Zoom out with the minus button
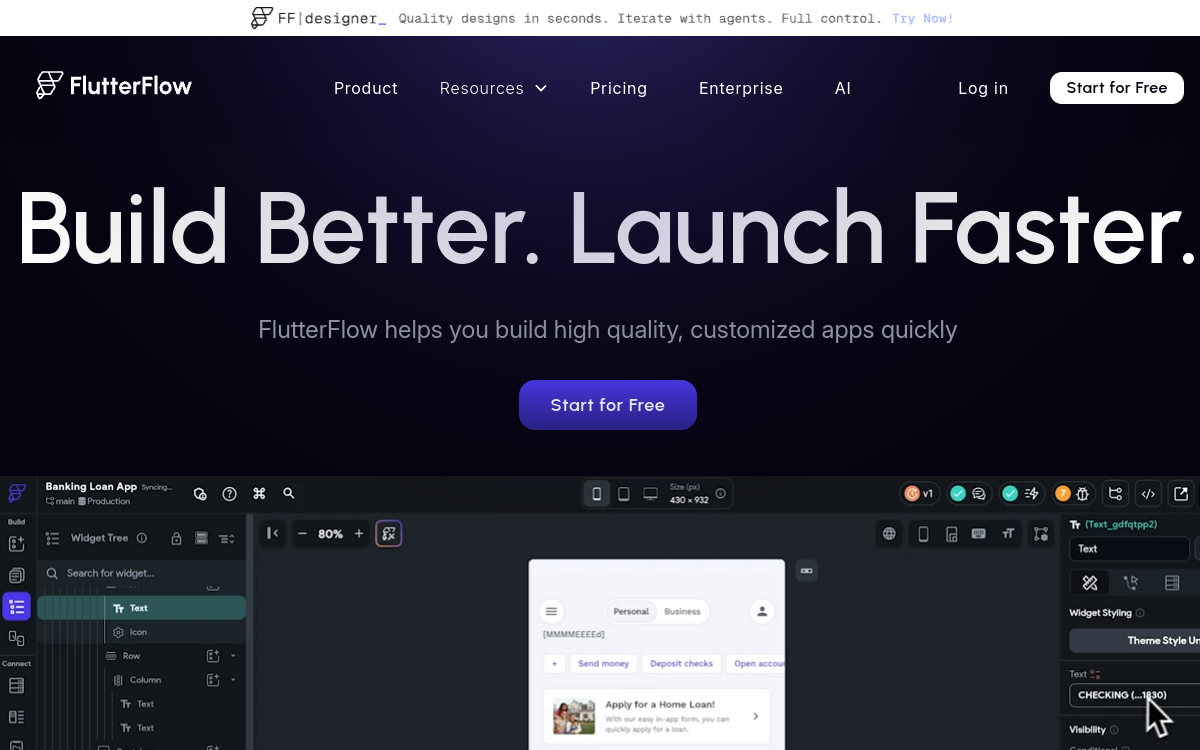This screenshot has height=750, width=1200. (302, 534)
